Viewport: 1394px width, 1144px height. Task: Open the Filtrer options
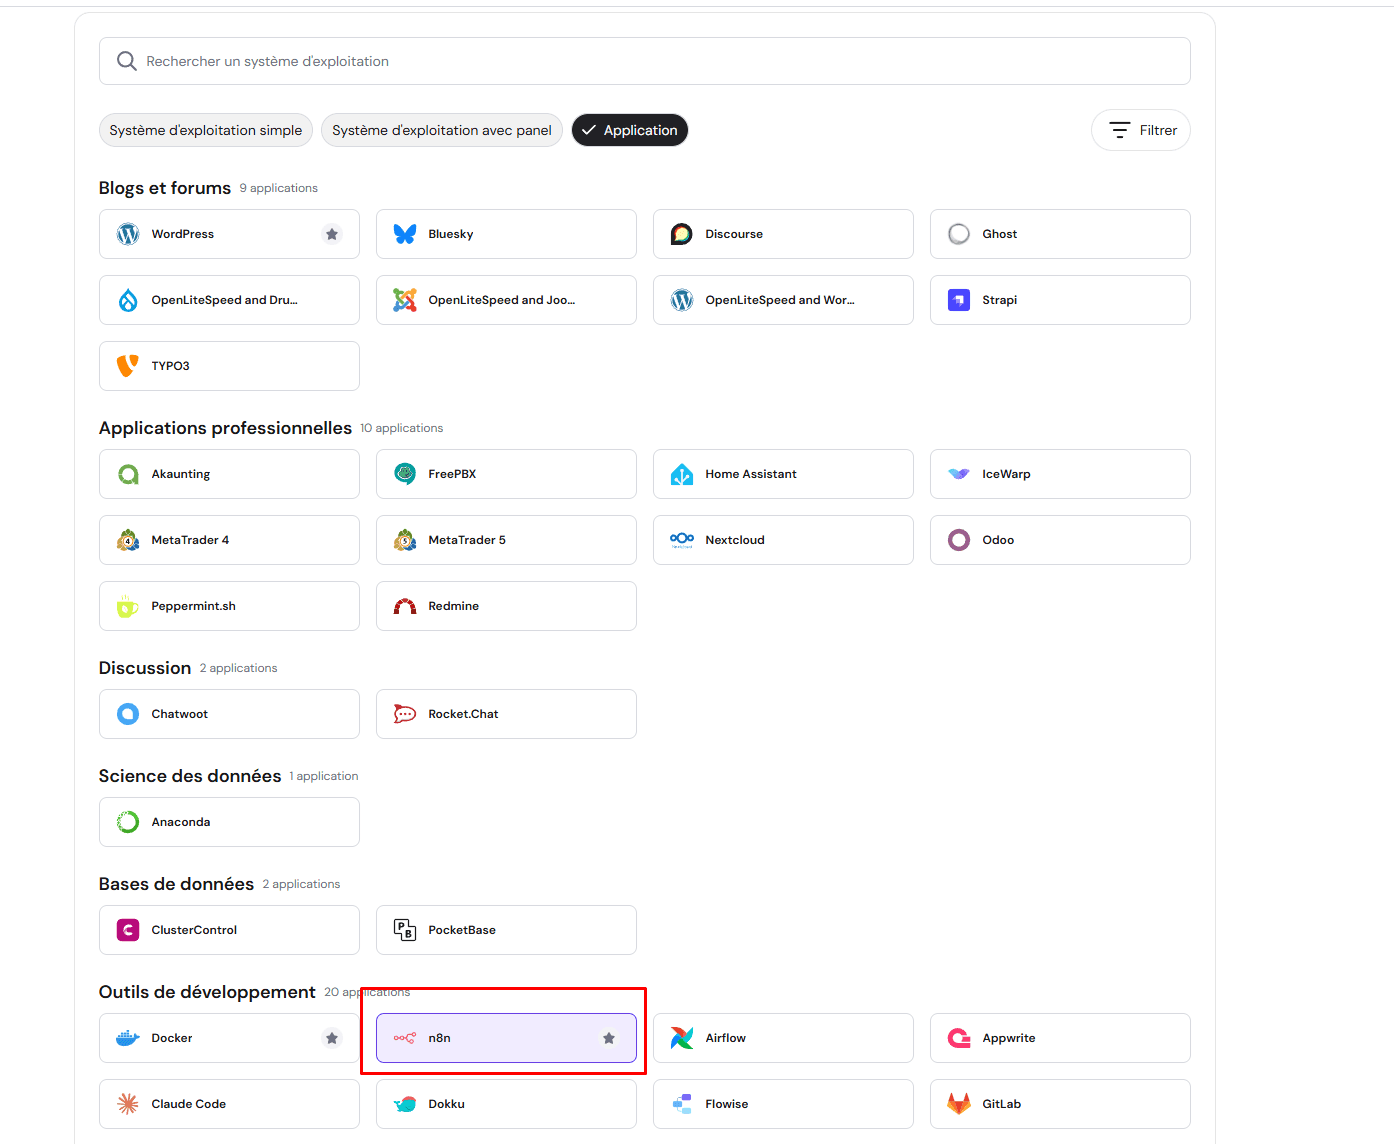(1141, 130)
